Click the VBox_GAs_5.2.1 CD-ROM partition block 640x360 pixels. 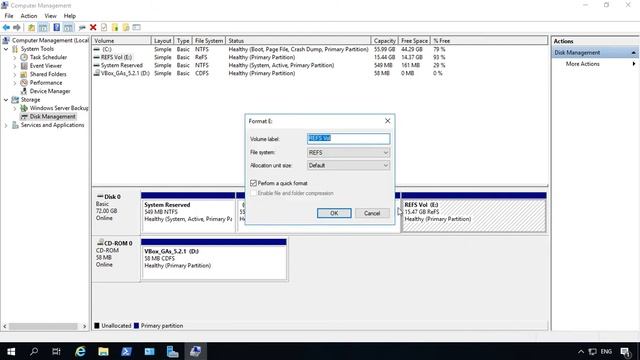coord(213,259)
